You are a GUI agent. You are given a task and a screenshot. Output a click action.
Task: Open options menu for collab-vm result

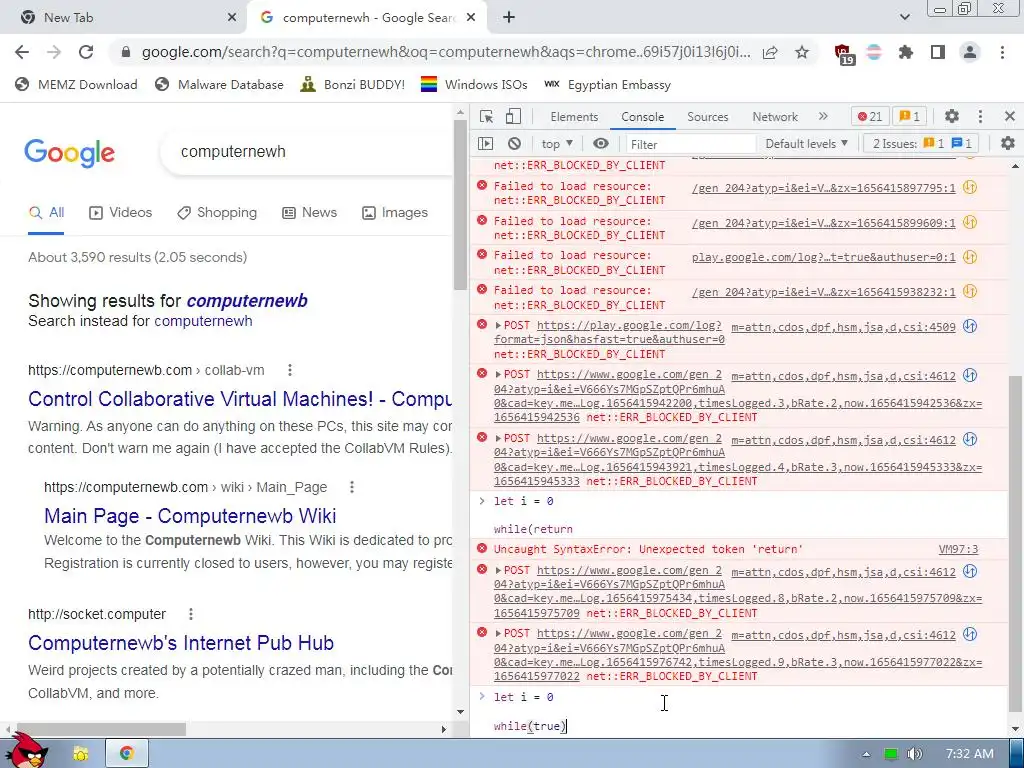click(290, 370)
